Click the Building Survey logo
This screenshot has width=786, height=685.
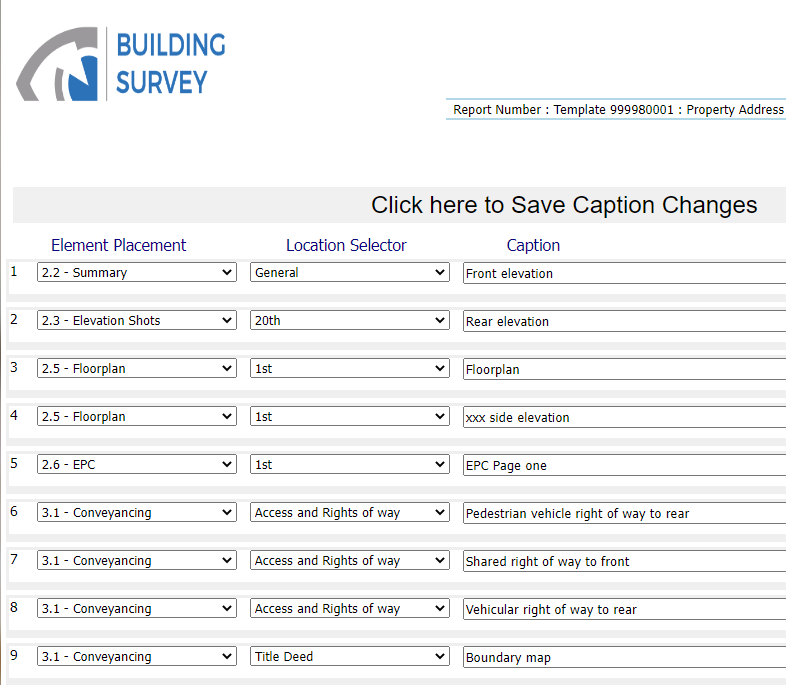pos(121,65)
